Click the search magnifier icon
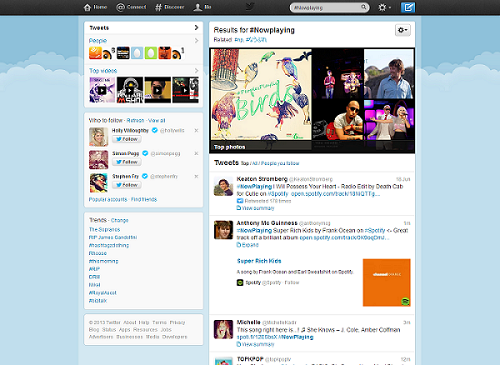Image resolution: width=500 pixels, height=365 pixels. click(x=364, y=7)
